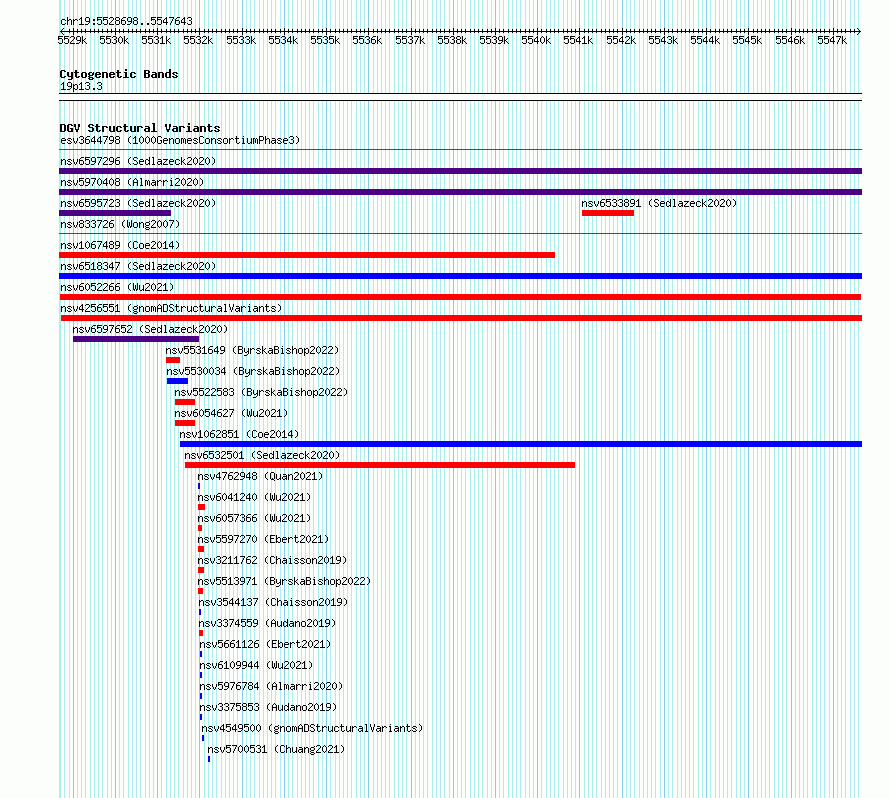Open the nsv6532501 (Sedlazeck2020) label
This screenshot has height=798, width=890.
pyautogui.click(x=262, y=455)
